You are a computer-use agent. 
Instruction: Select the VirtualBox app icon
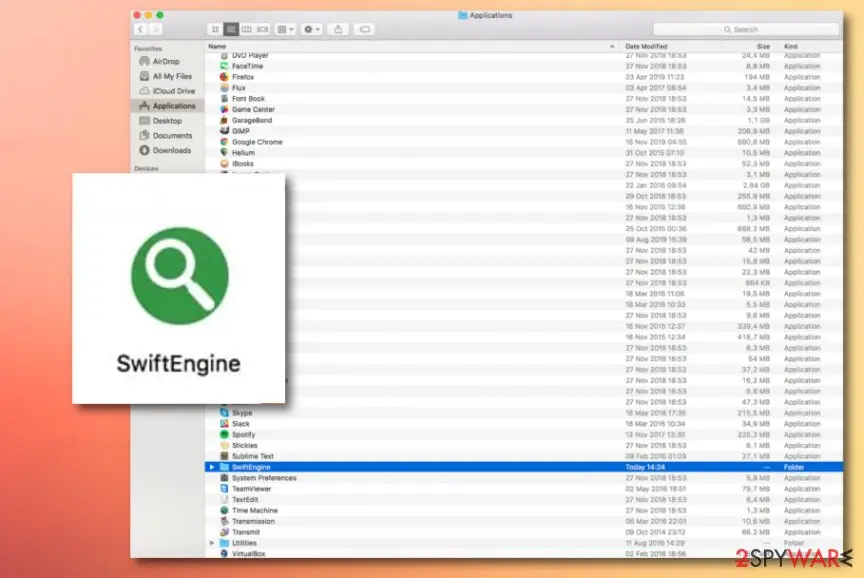[x=224, y=554]
